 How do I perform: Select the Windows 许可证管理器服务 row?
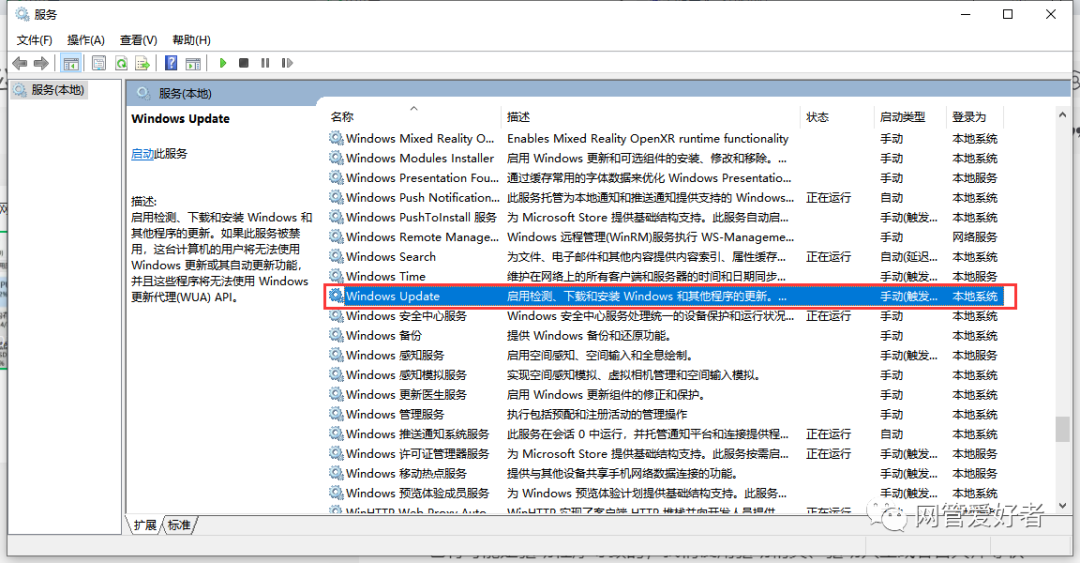665,454
